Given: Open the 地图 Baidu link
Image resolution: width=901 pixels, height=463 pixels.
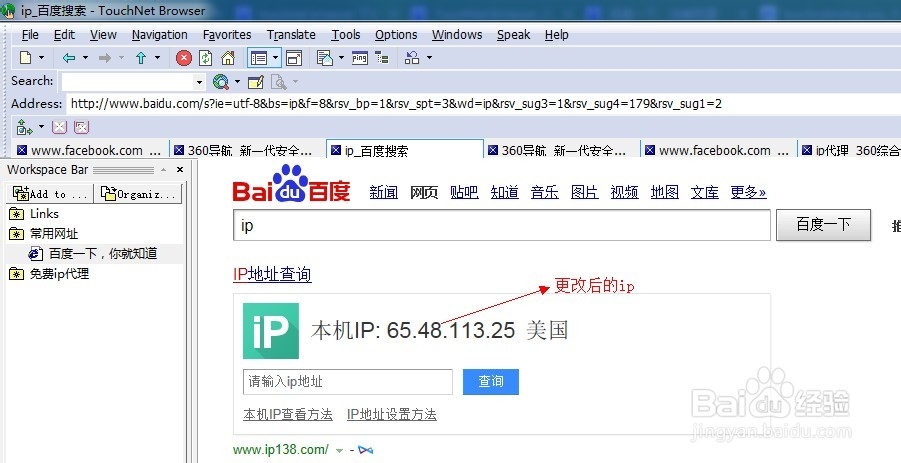Looking at the screenshot, I should pyautogui.click(x=664, y=192).
